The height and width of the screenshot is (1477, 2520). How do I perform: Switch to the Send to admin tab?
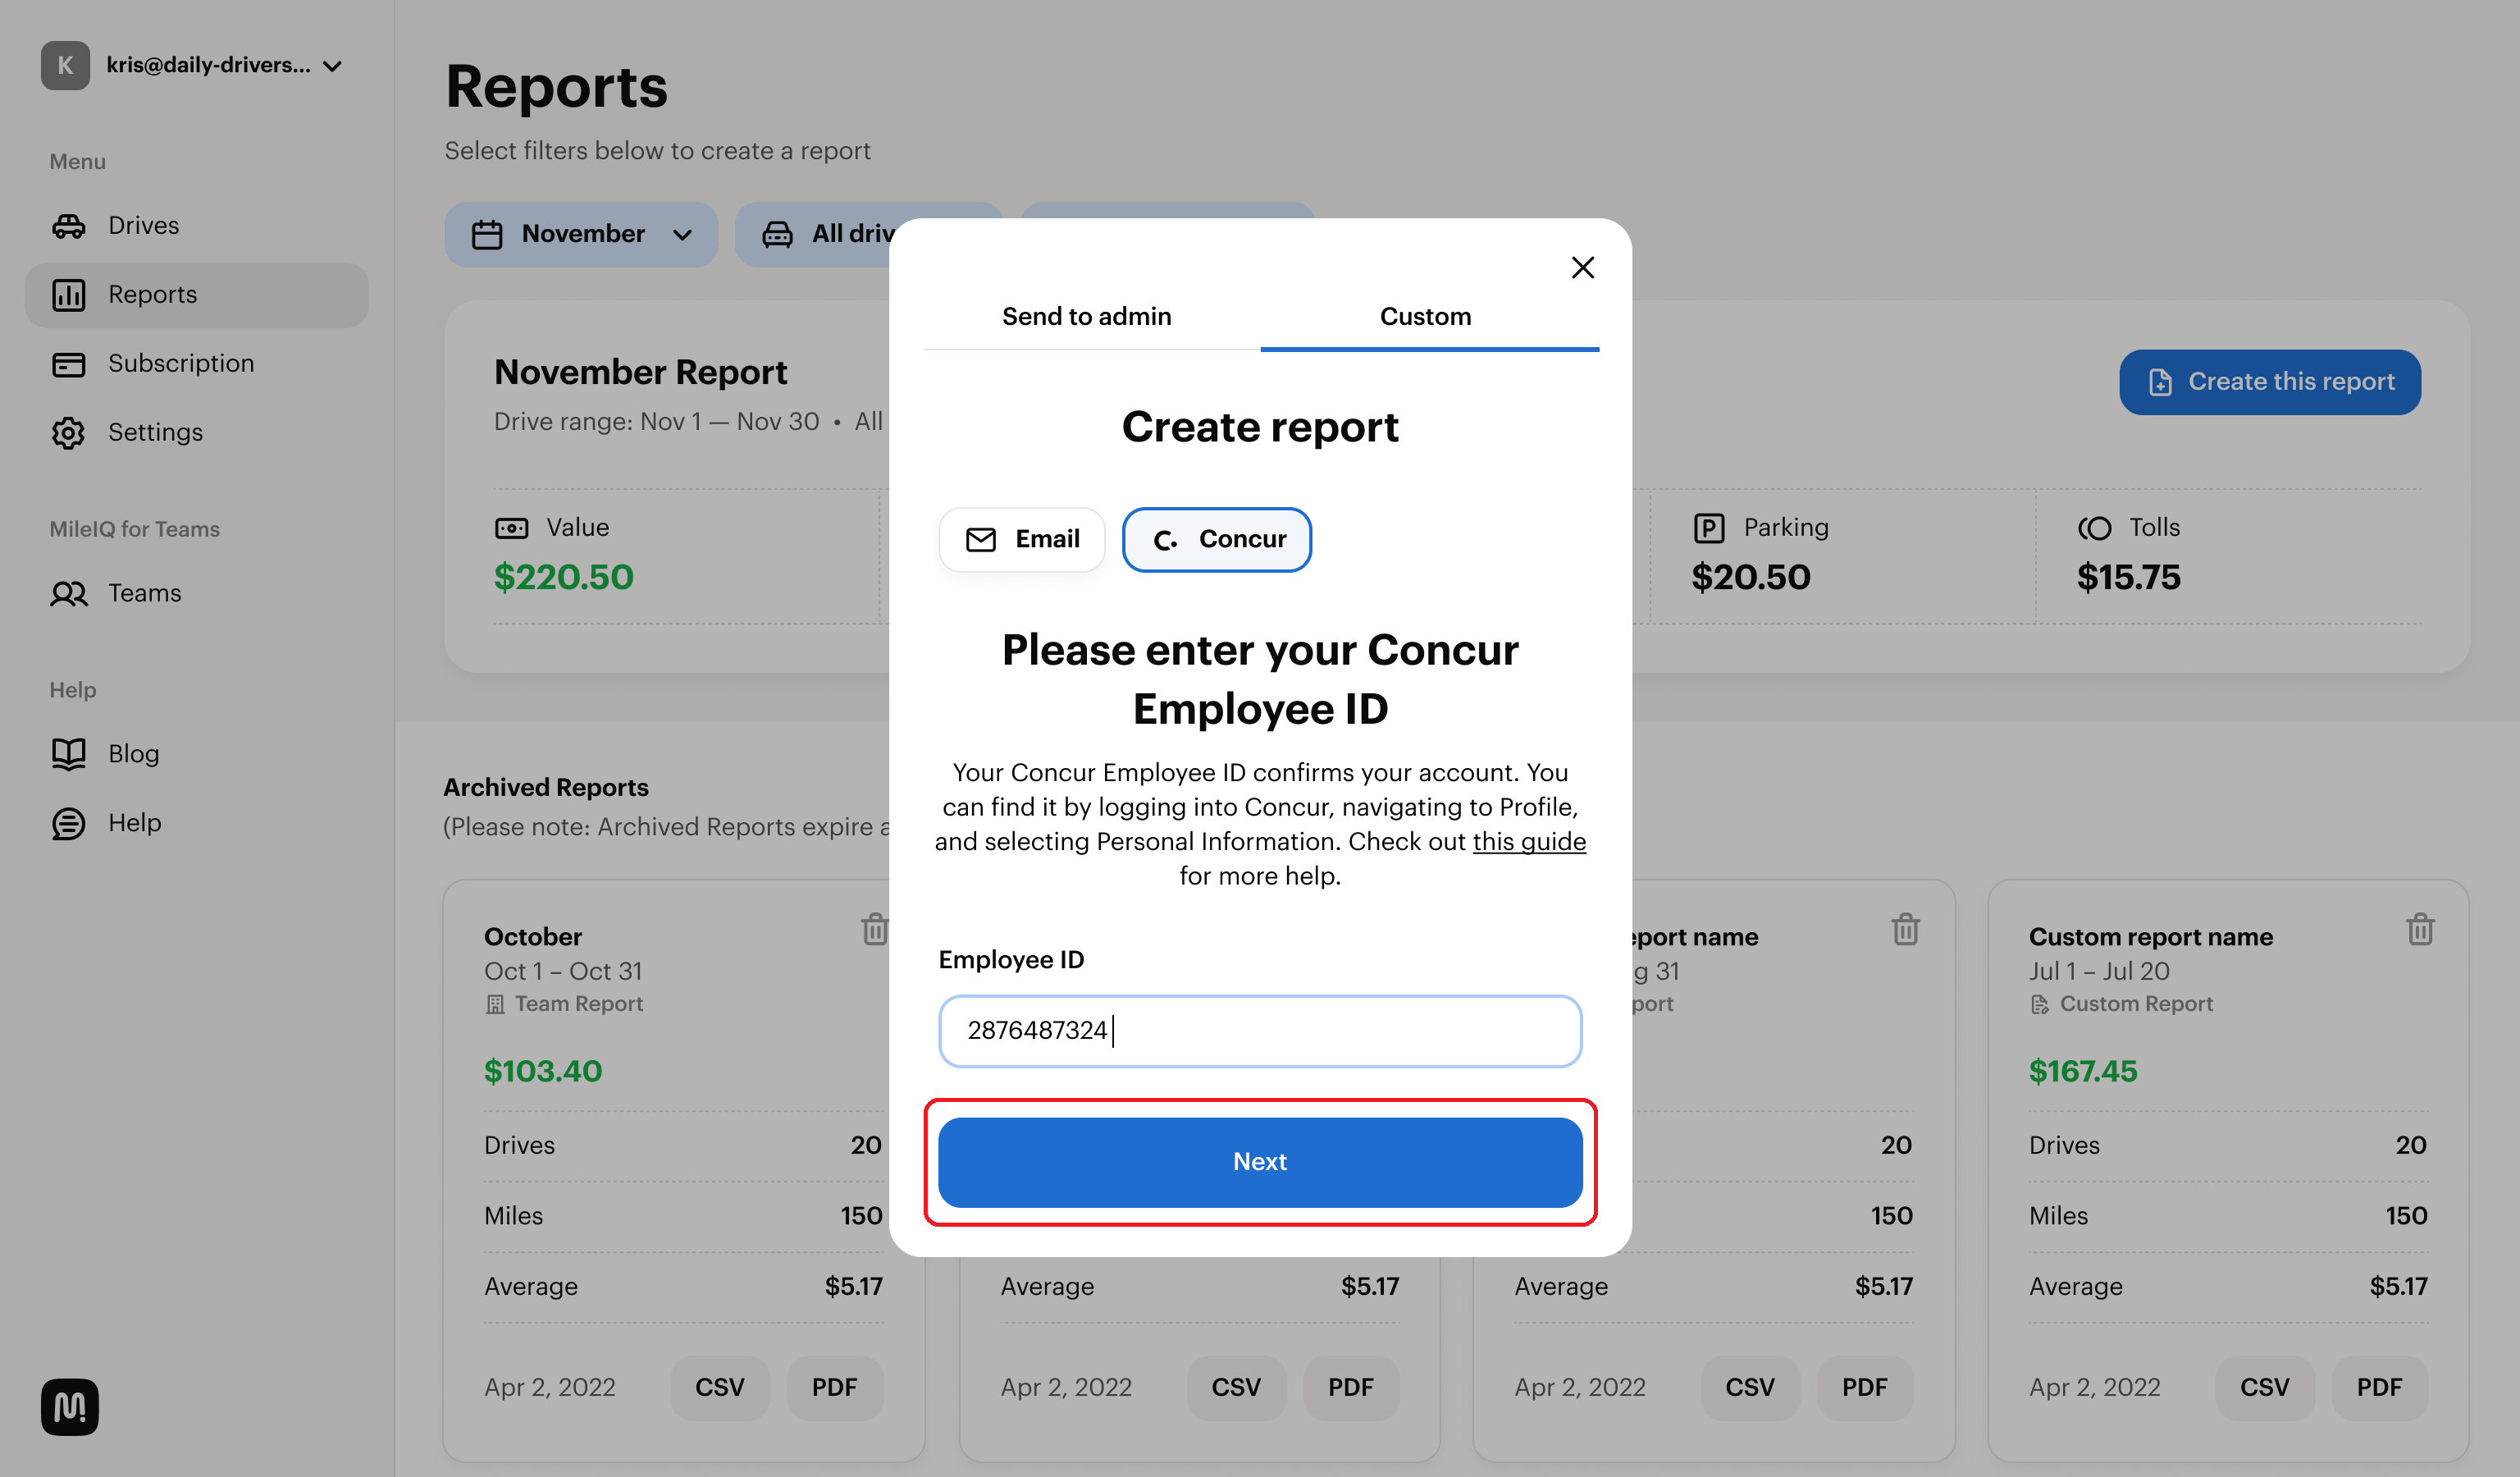(1086, 316)
